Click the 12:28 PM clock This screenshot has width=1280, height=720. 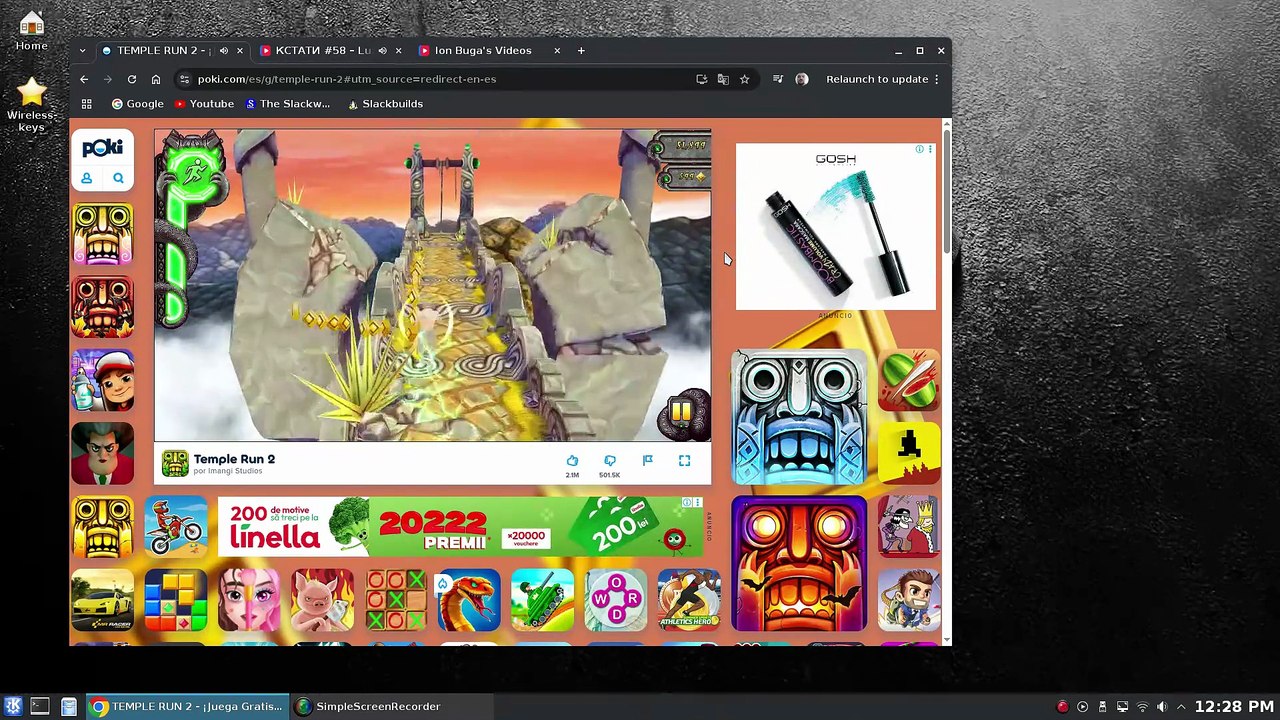coord(1234,707)
